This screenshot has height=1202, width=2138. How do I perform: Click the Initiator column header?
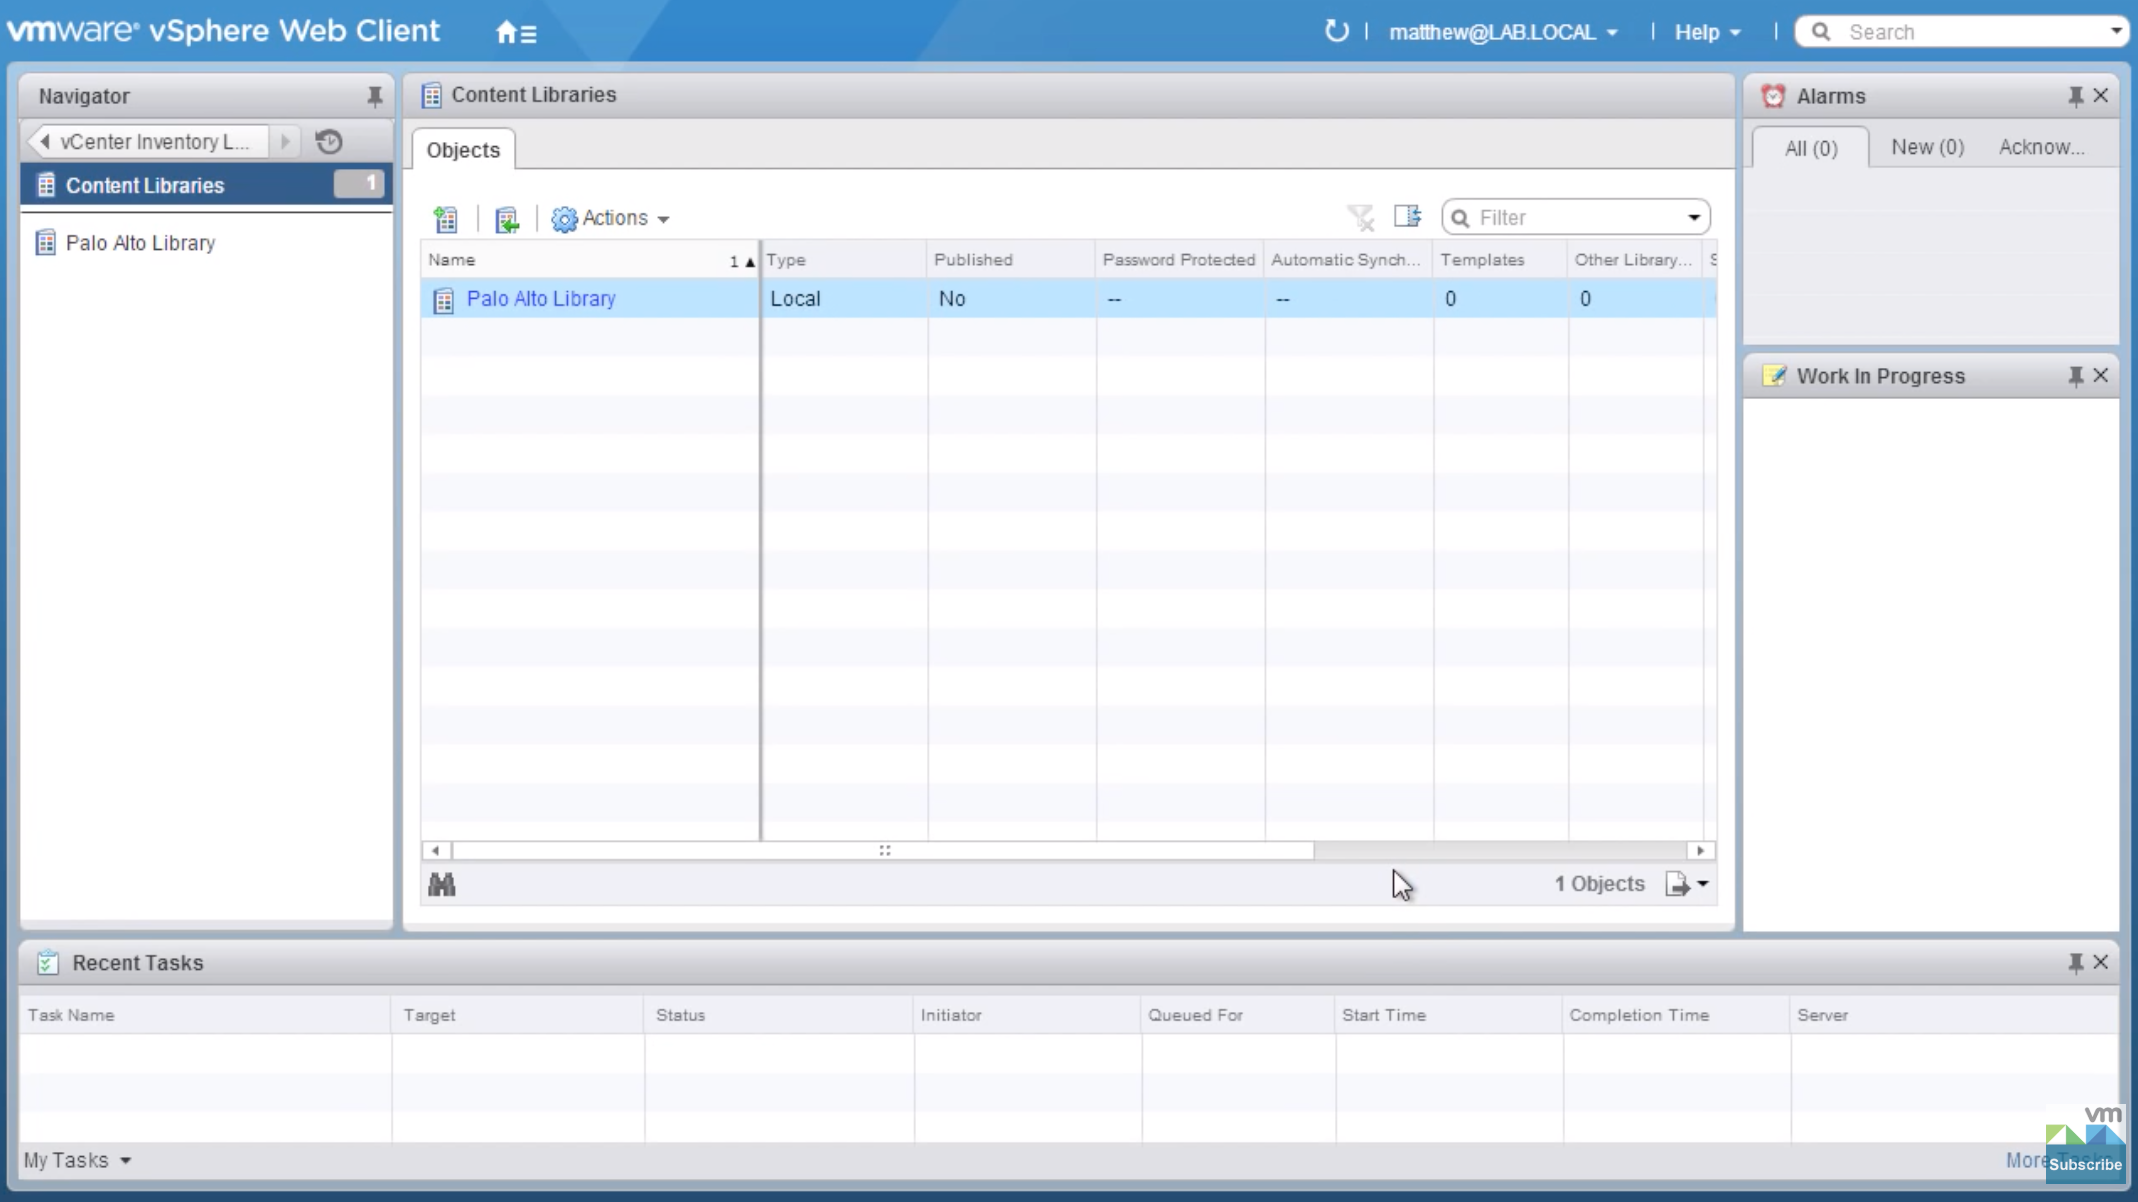point(1027,1015)
